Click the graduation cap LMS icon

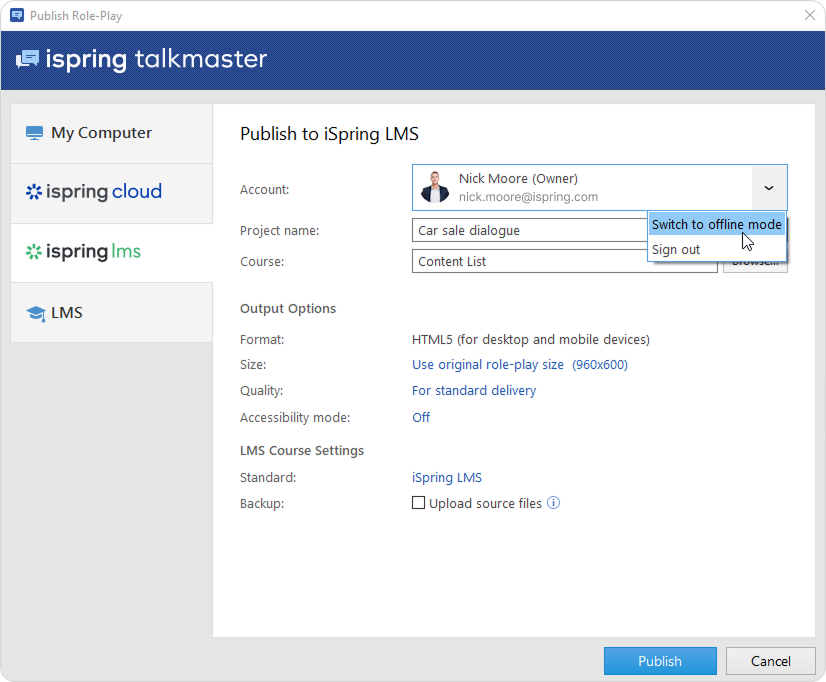pos(36,313)
